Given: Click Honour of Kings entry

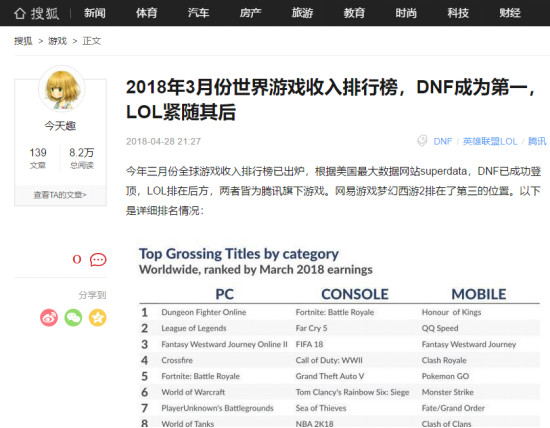Looking at the screenshot, I should (x=451, y=312).
